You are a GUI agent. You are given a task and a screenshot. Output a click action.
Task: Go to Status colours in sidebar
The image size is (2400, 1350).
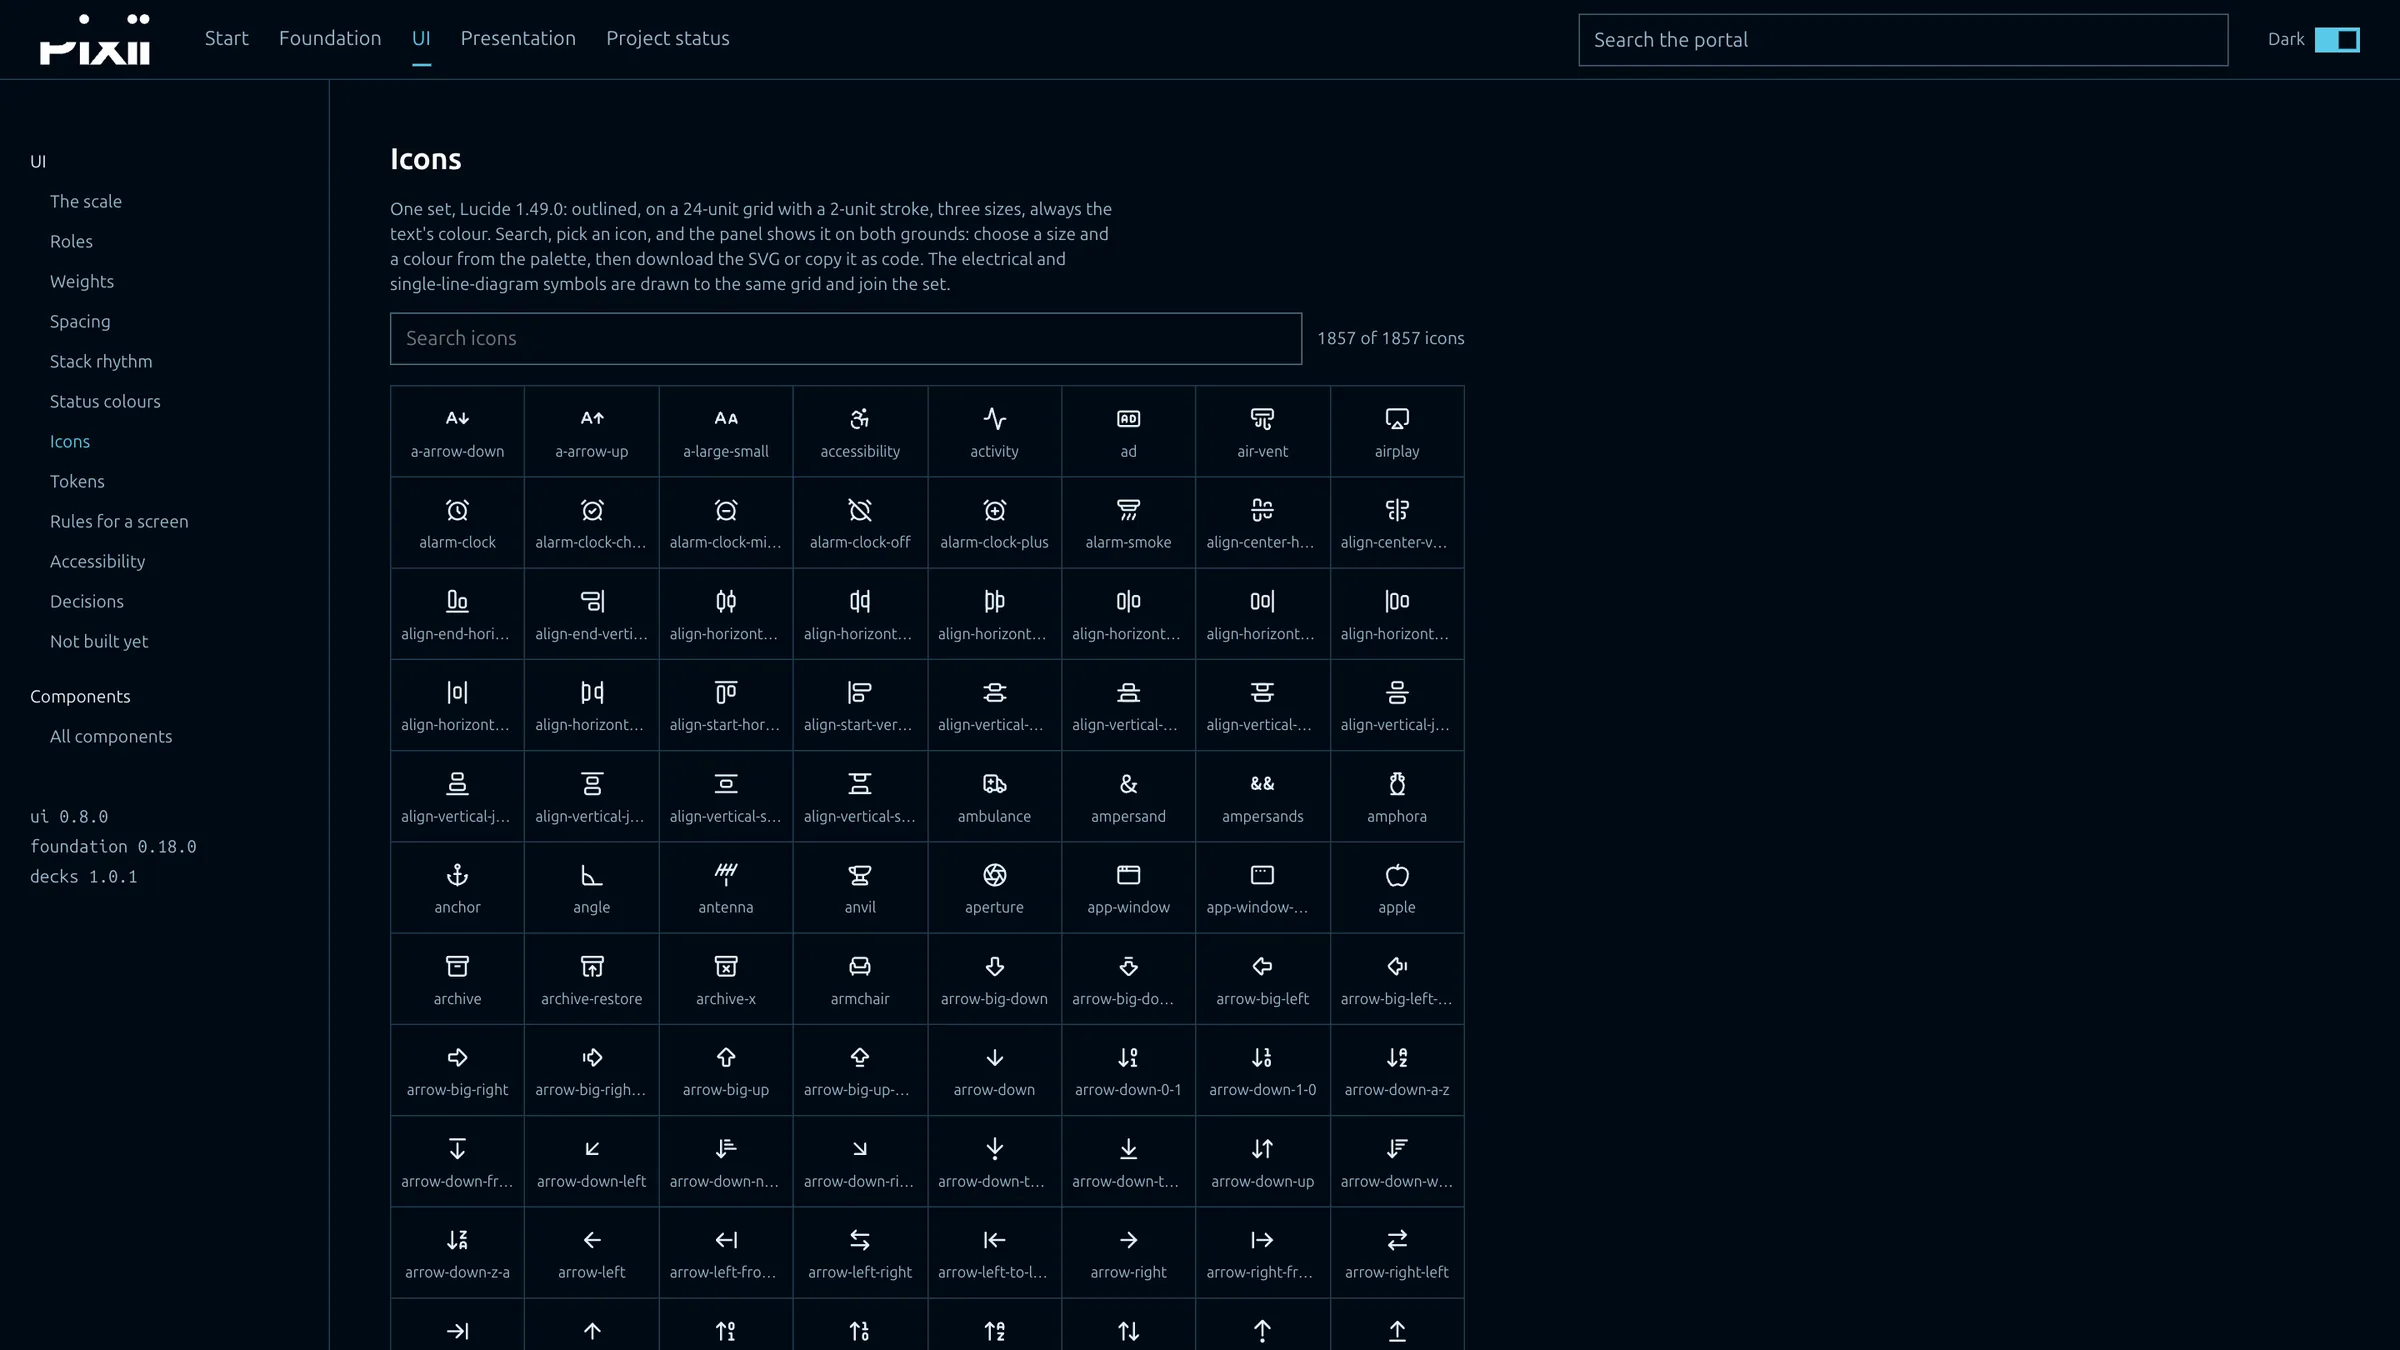click(x=105, y=401)
